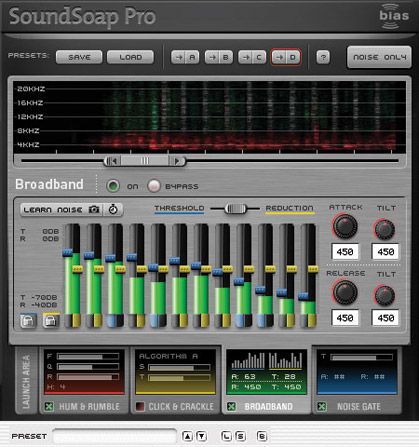Click the Release value field
The image size is (419, 447).
coord(345,318)
